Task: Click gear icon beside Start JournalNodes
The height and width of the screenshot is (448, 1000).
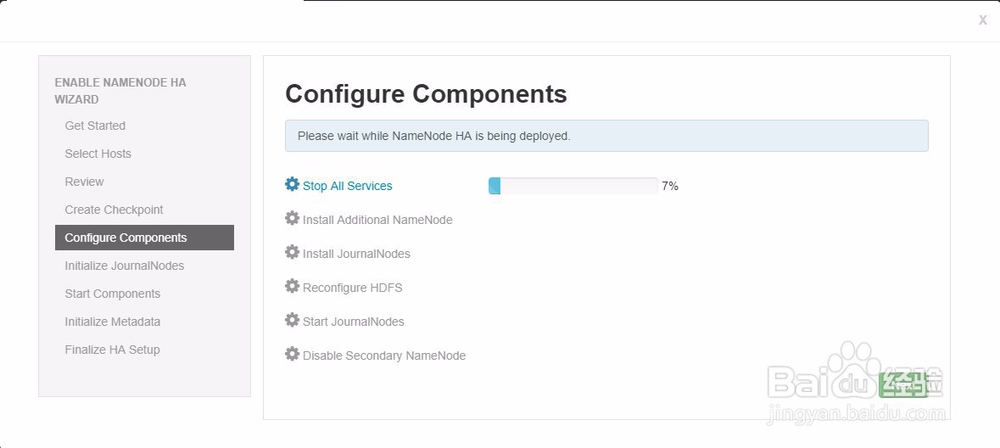Action: coord(292,320)
